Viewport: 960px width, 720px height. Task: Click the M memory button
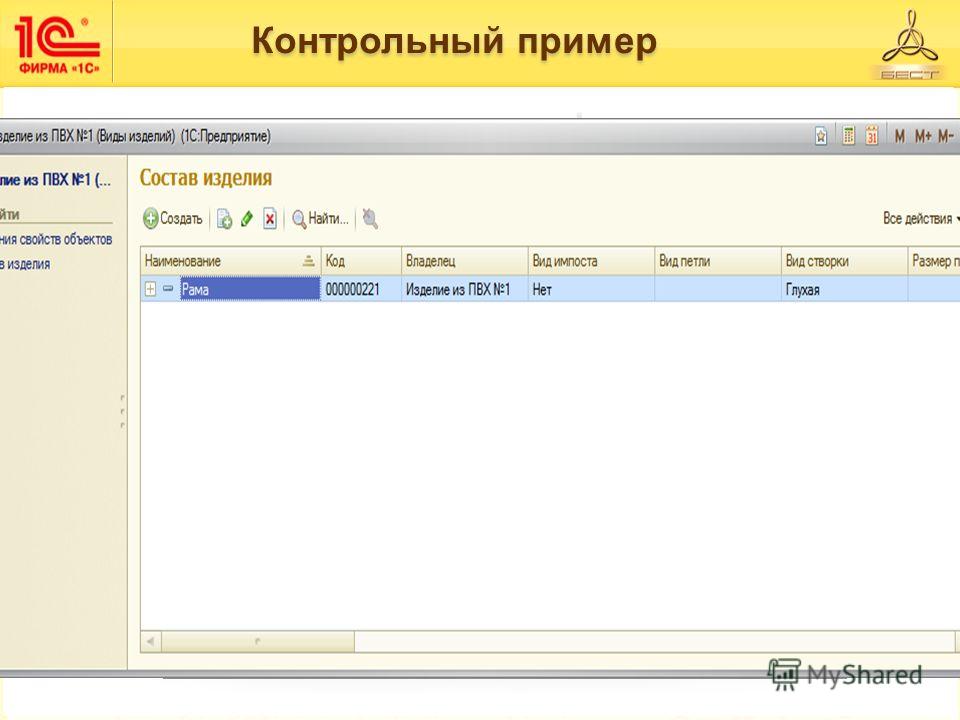[899, 136]
